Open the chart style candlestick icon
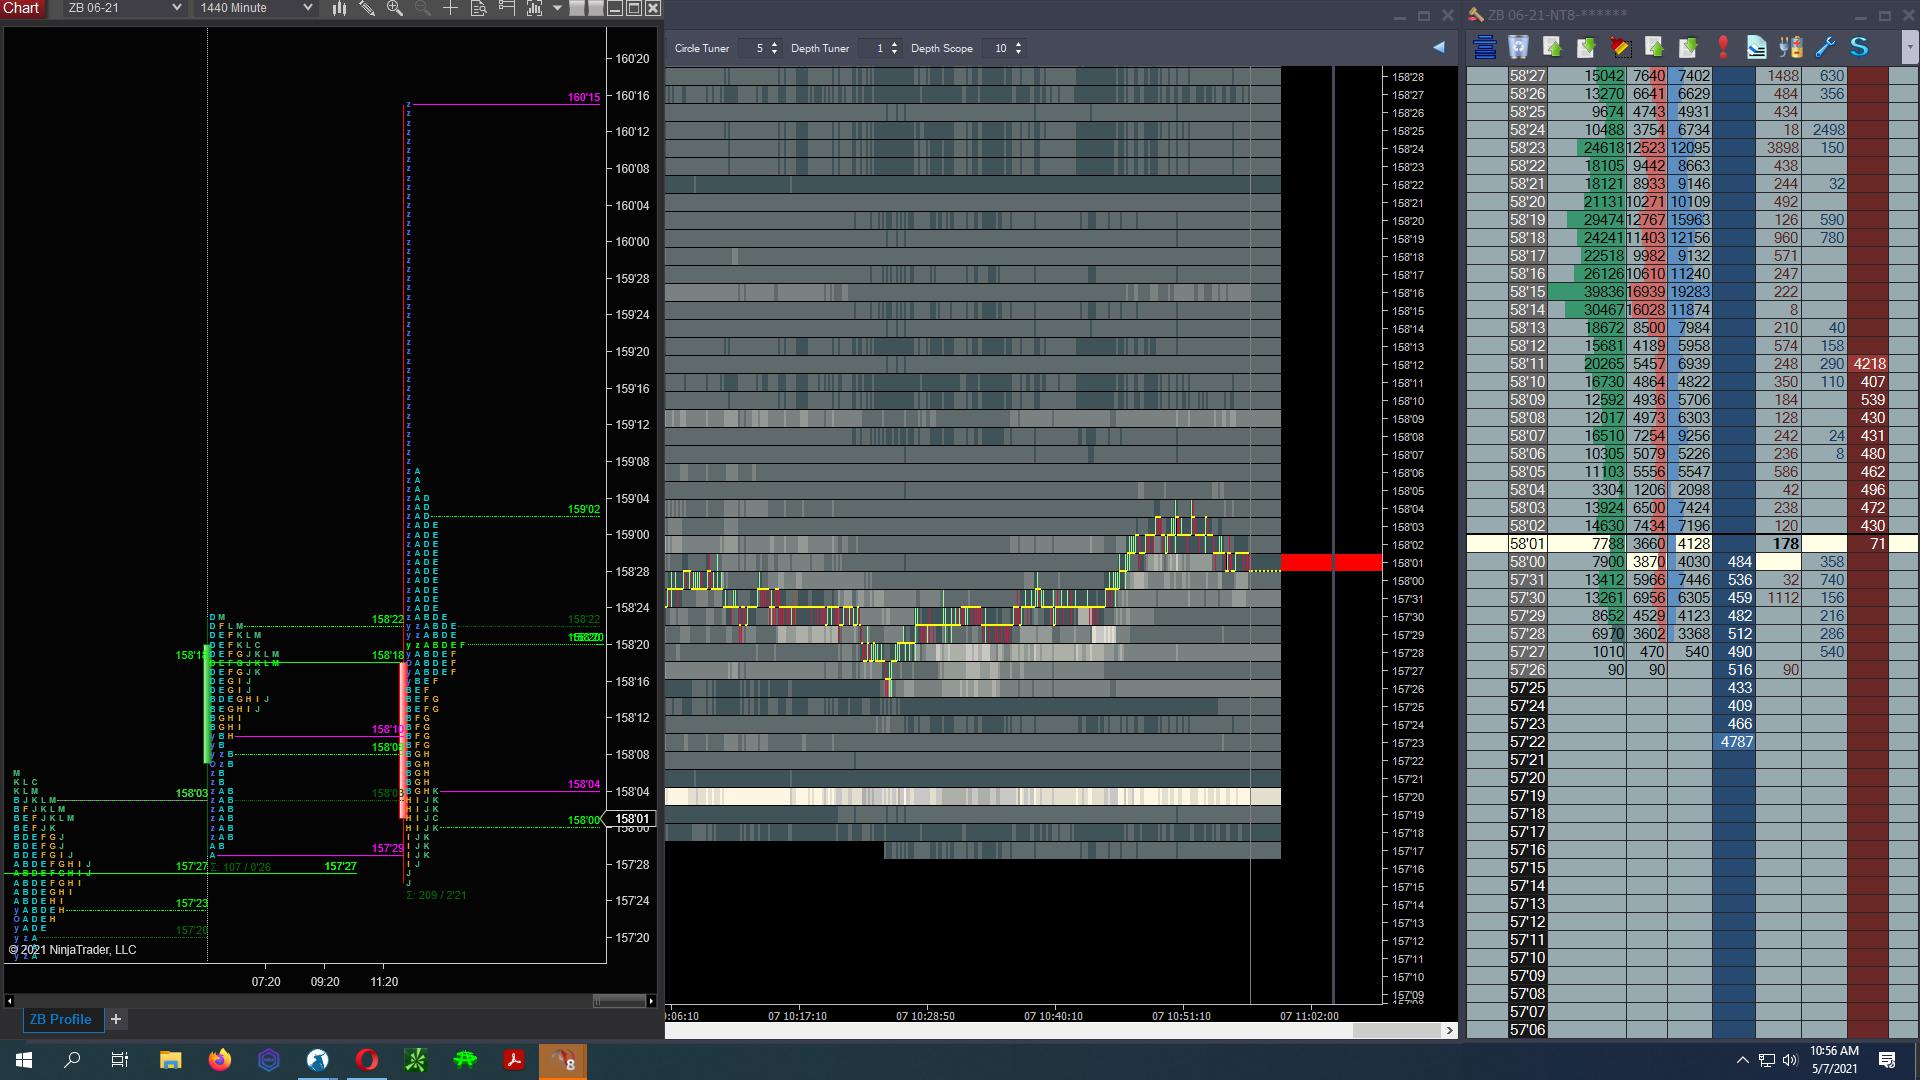This screenshot has width=1920, height=1080. click(339, 8)
